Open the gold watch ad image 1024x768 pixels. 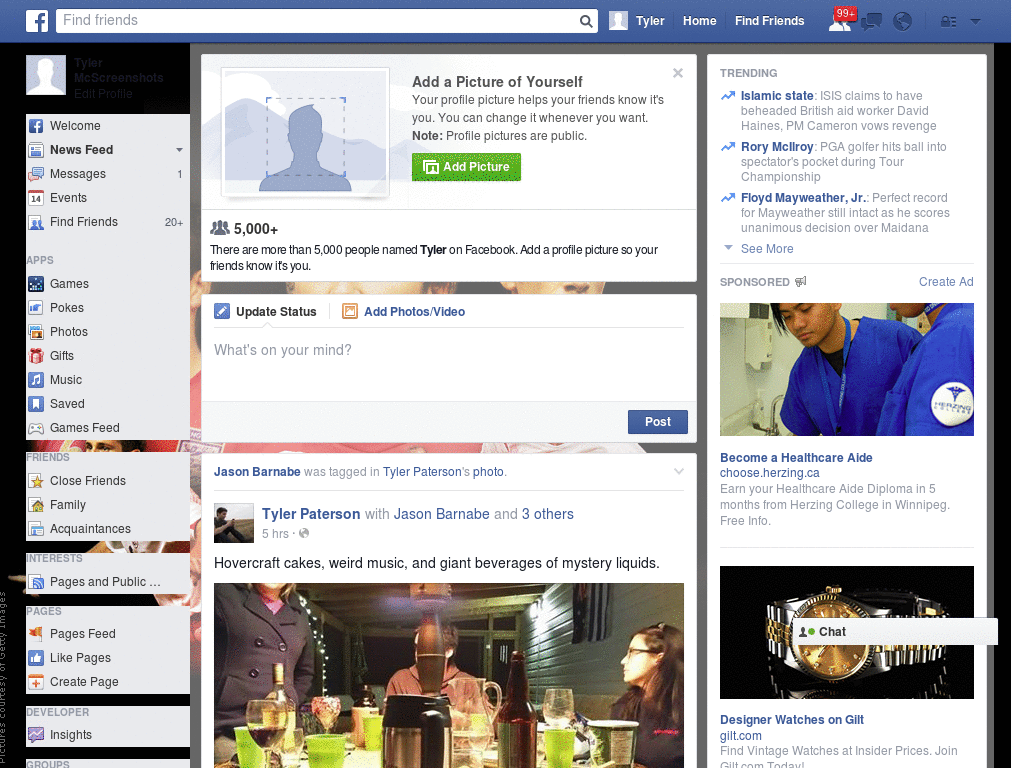846,632
